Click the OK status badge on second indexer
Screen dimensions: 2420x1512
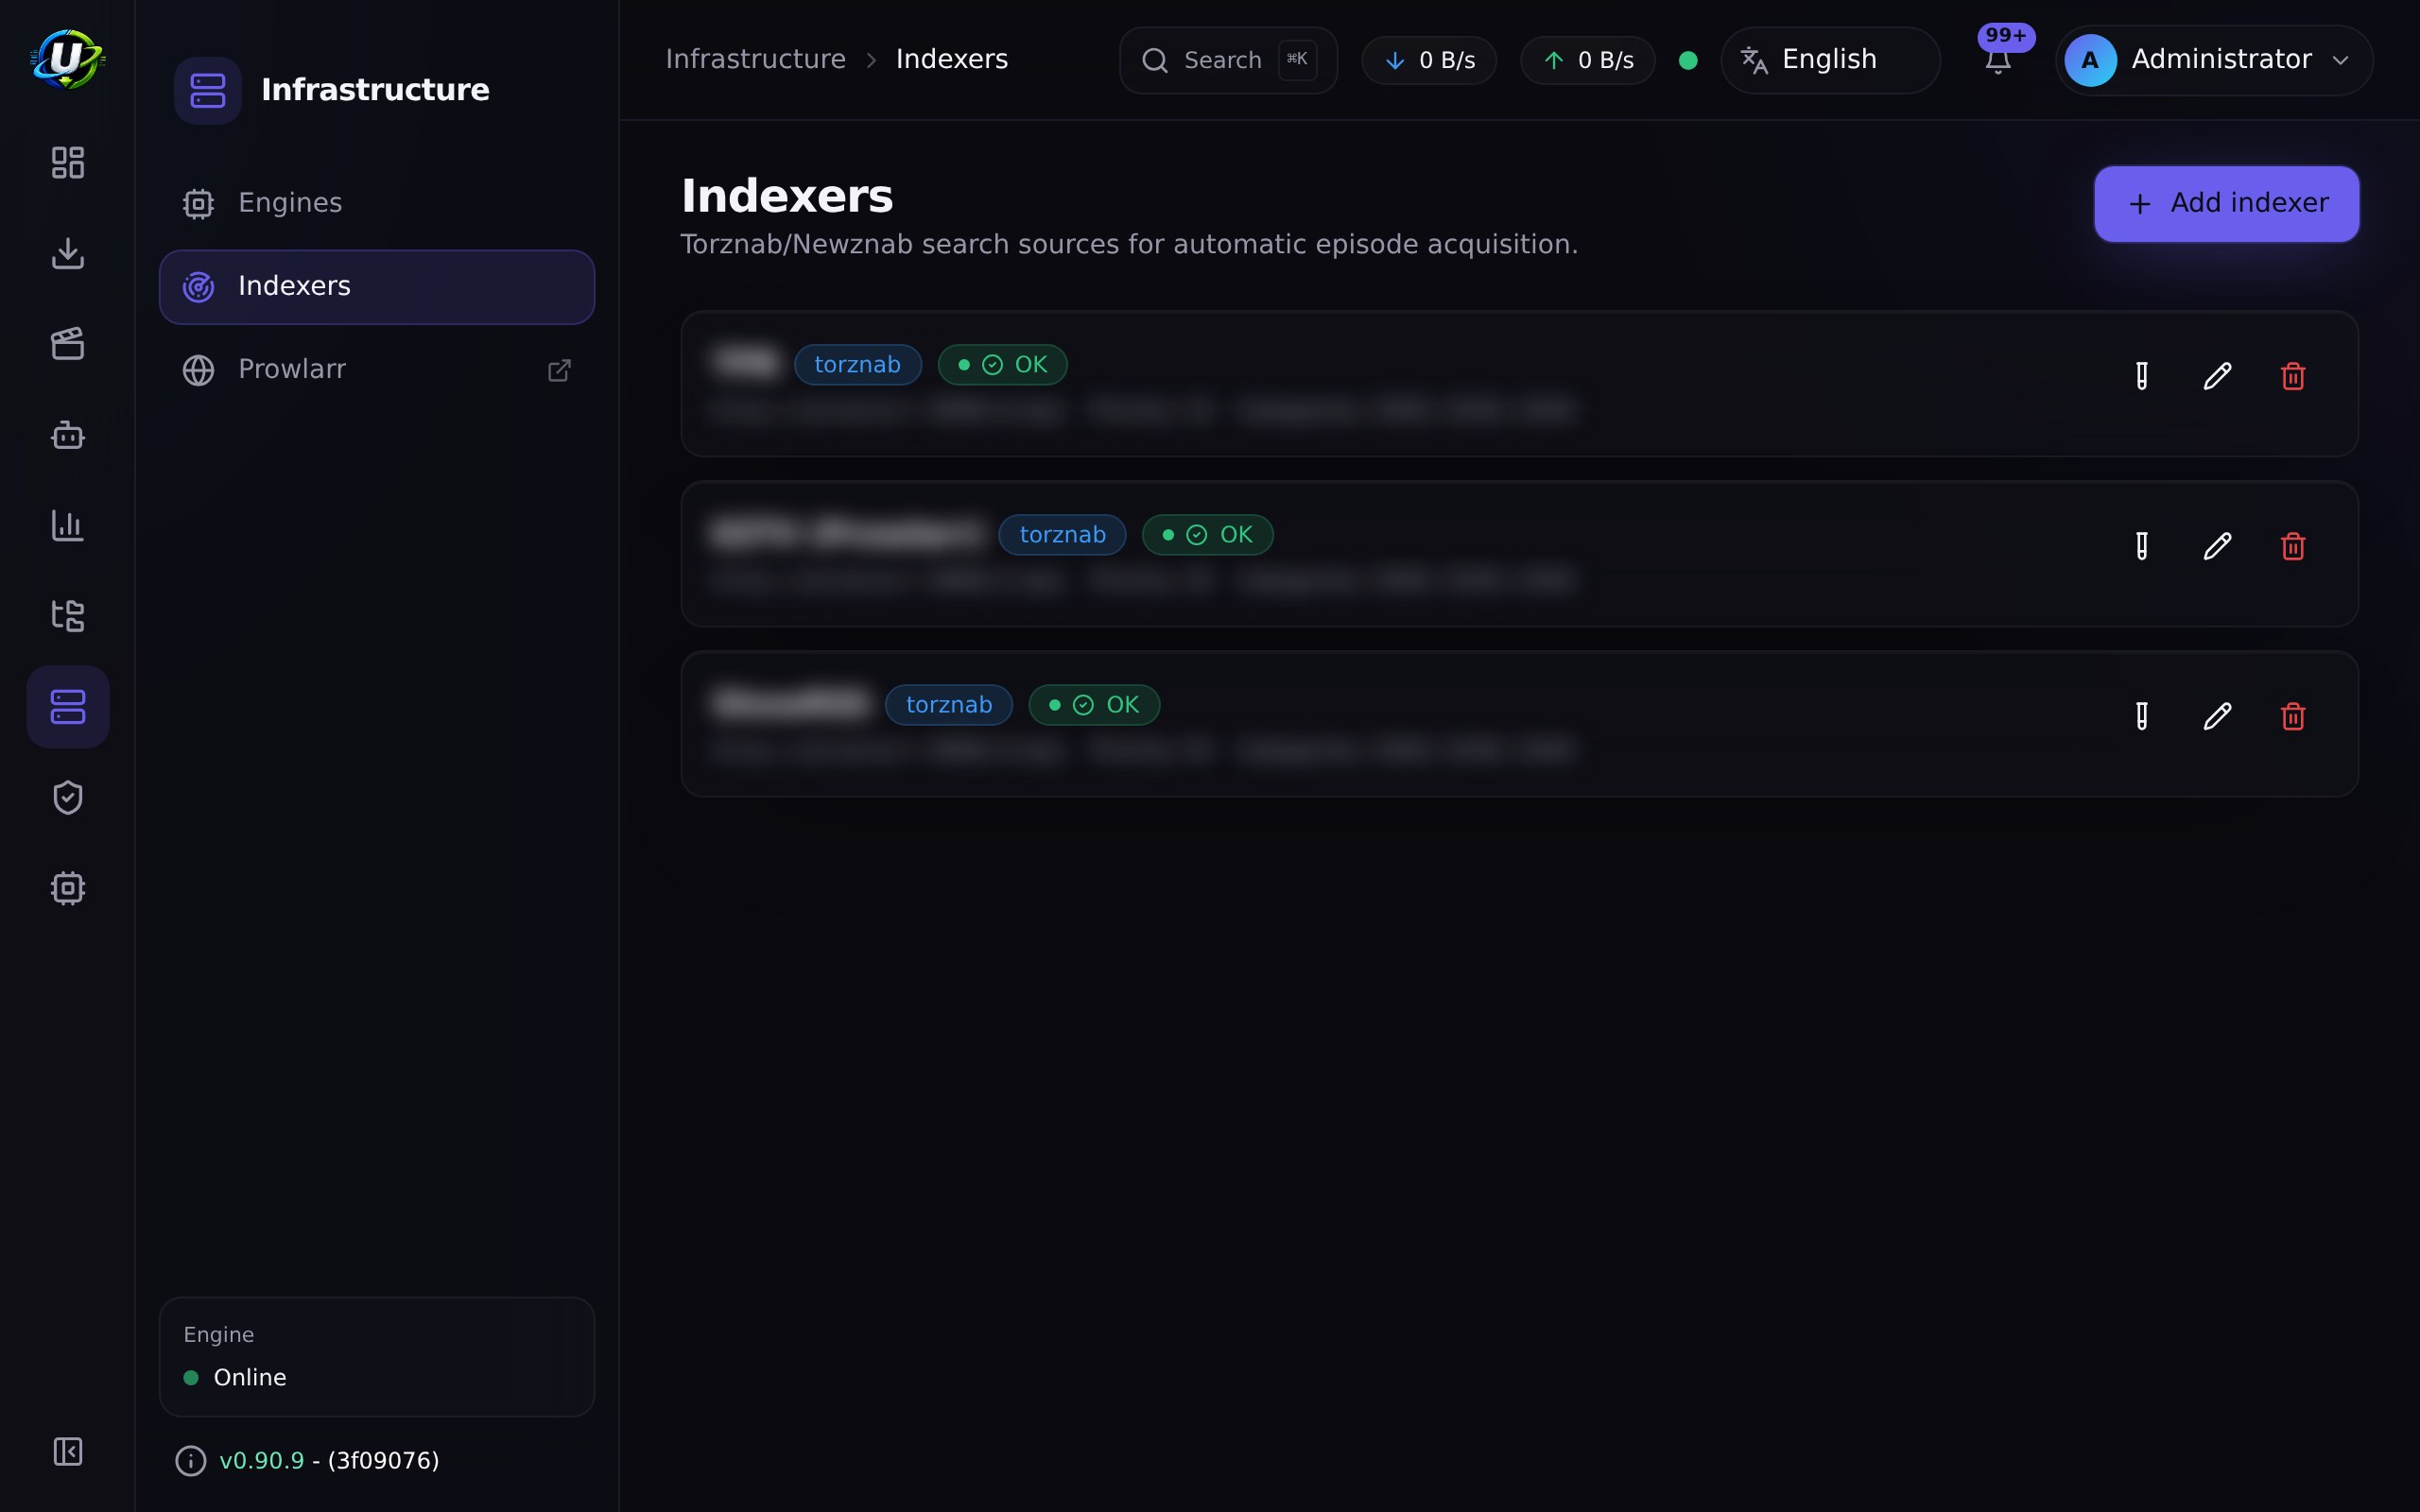(x=1207, y=535)
